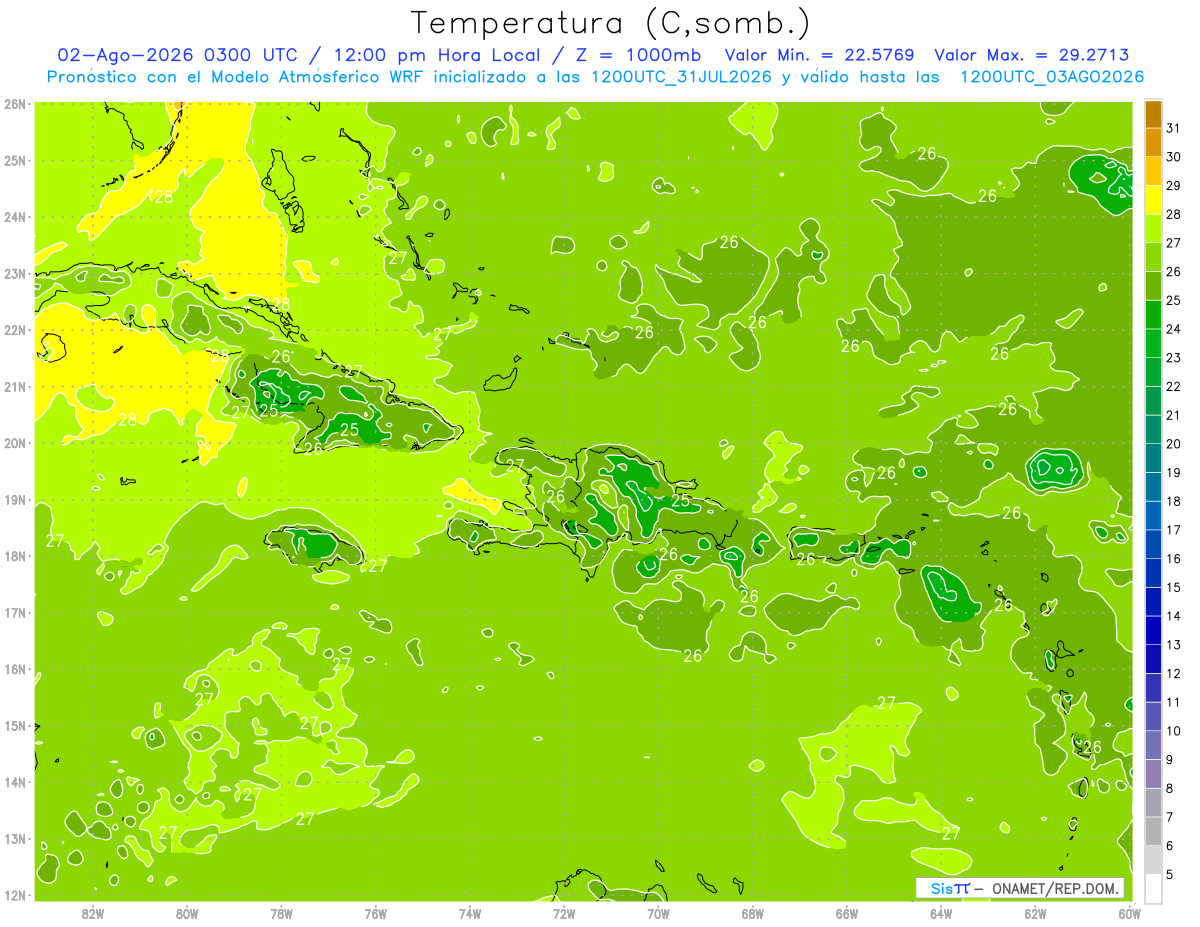Click the 72W longitude axis label
Screen dimensions: 1200x927
pyautogui.click(x=564, y=913)
